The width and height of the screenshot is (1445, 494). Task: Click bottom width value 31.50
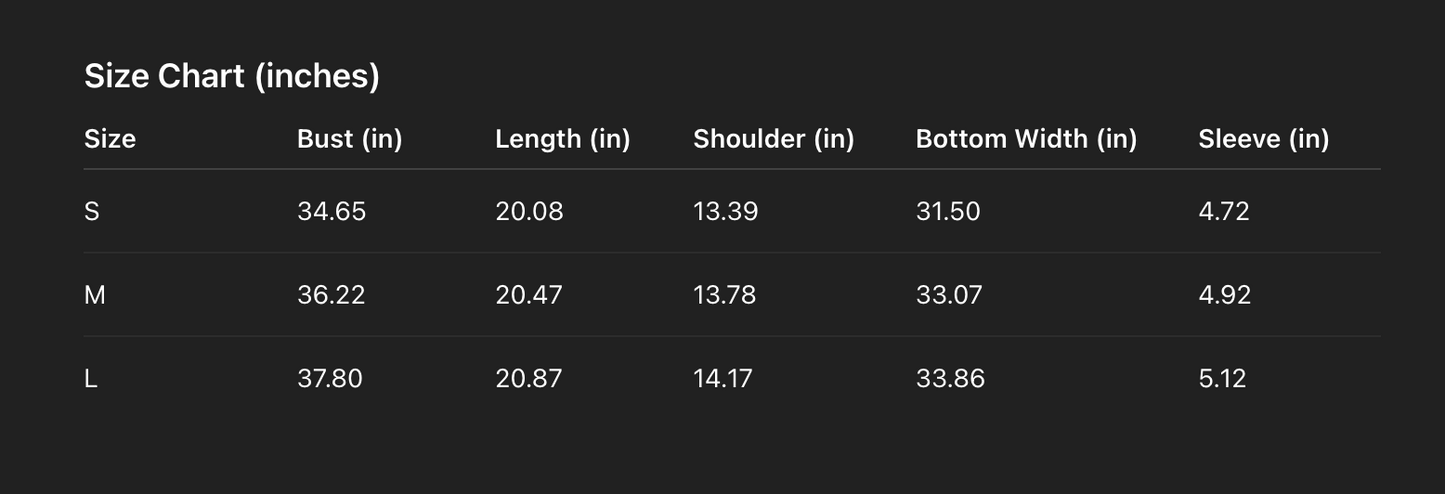pos(948,212)
